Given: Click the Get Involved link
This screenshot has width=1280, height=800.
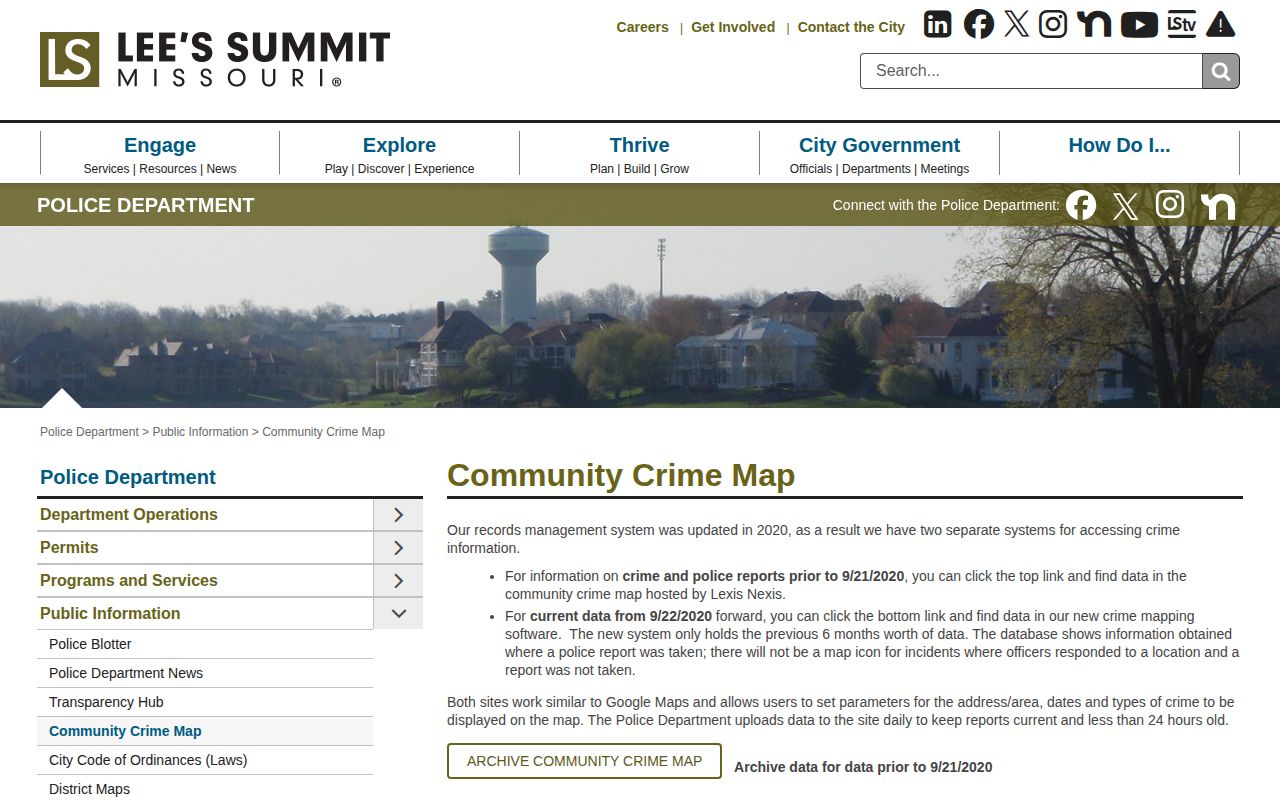Looking at the screenshot, I should coord(733,27).
